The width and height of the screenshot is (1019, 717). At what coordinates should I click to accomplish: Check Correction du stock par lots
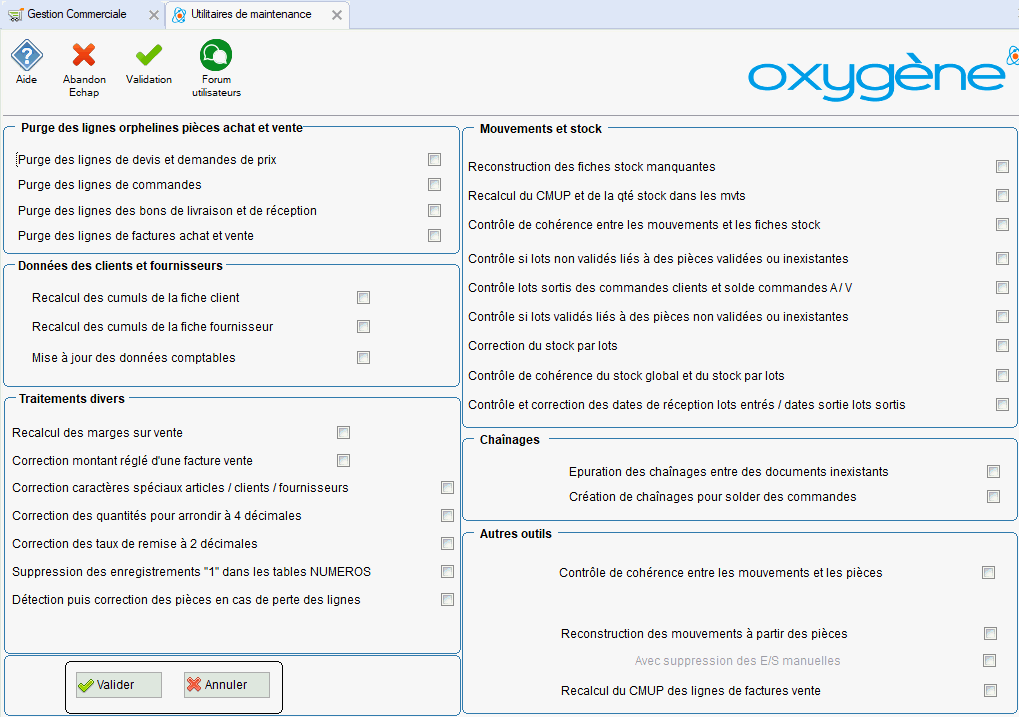[x=1002, y=346]
